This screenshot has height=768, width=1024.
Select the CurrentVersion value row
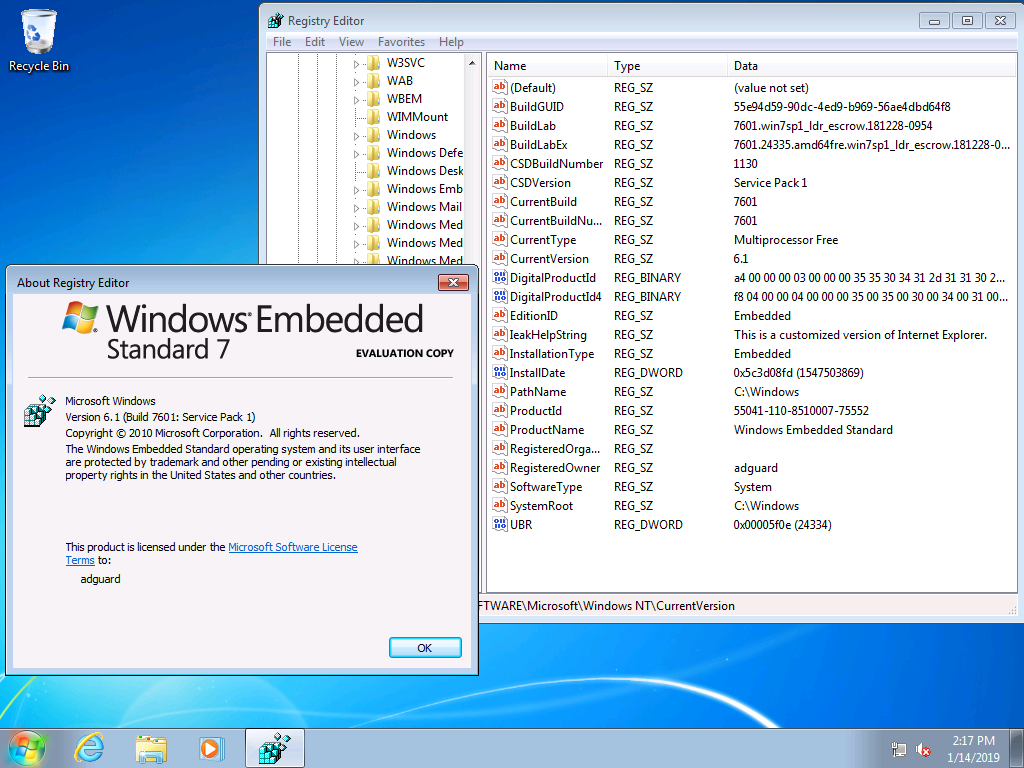point(752,259)
